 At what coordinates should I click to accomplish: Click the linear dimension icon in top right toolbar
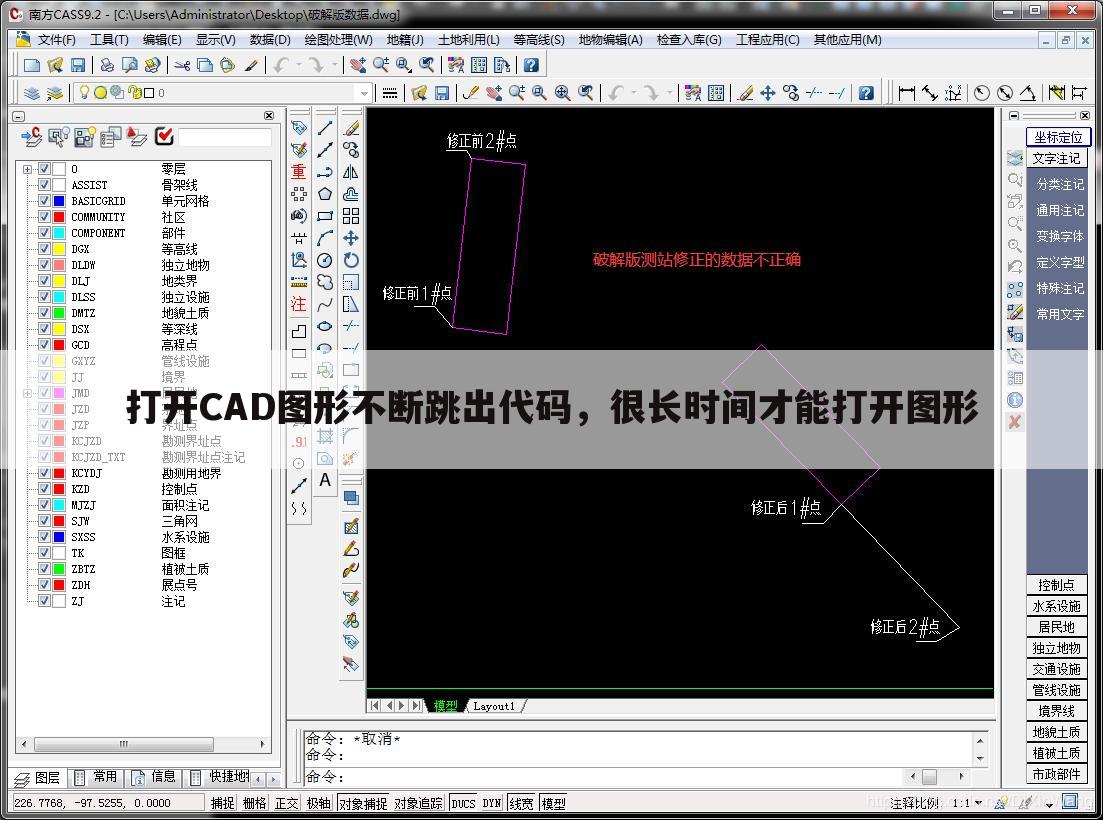[907, 93]
